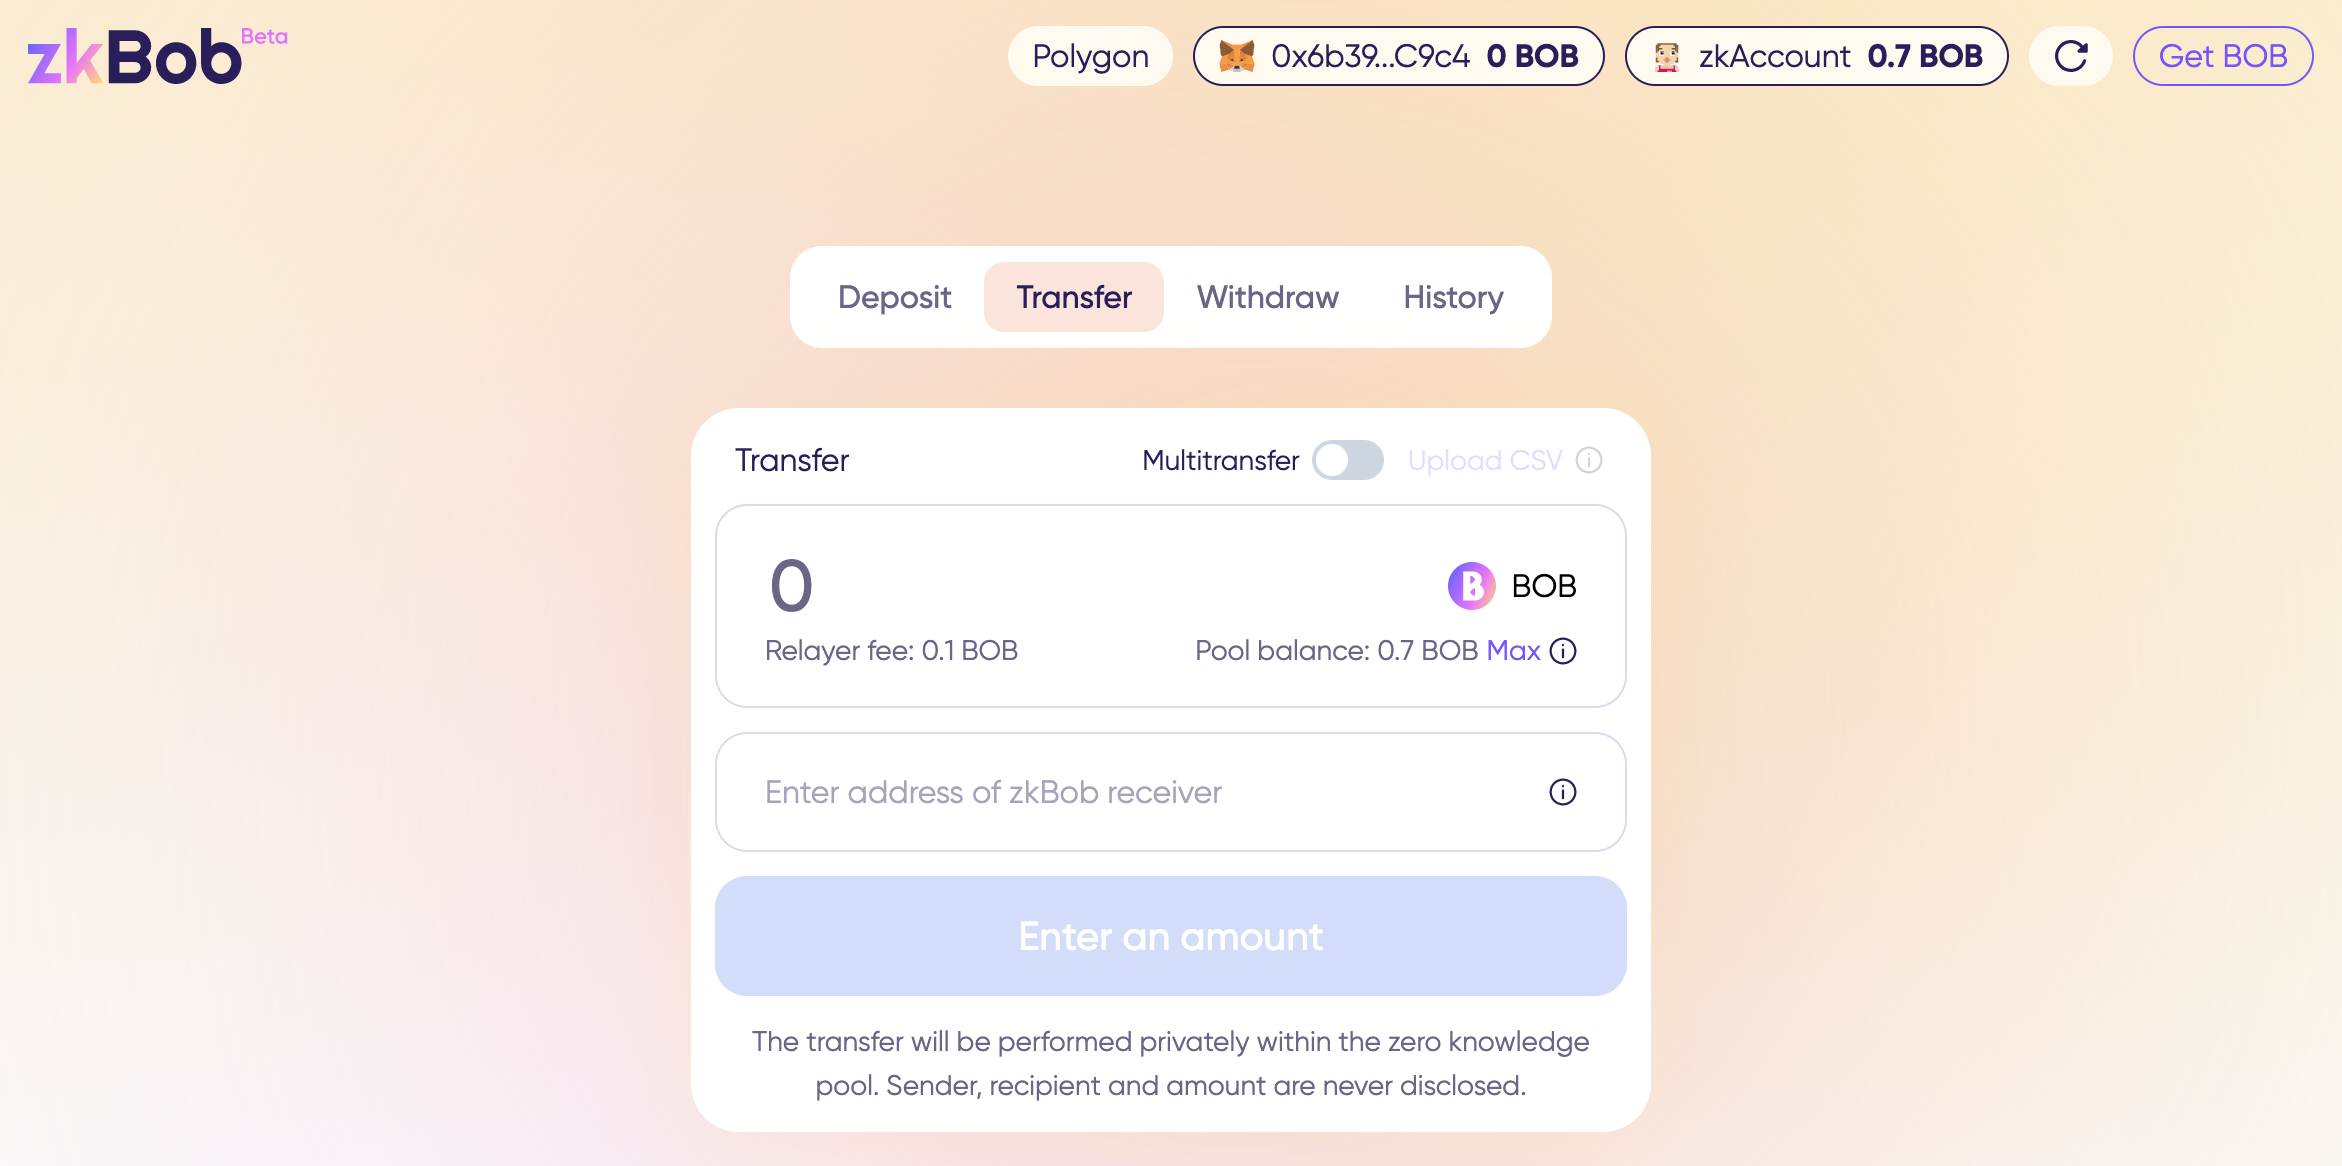Switch to the Deposit tab
The image size is (2342, 1166).
[894, 297]
